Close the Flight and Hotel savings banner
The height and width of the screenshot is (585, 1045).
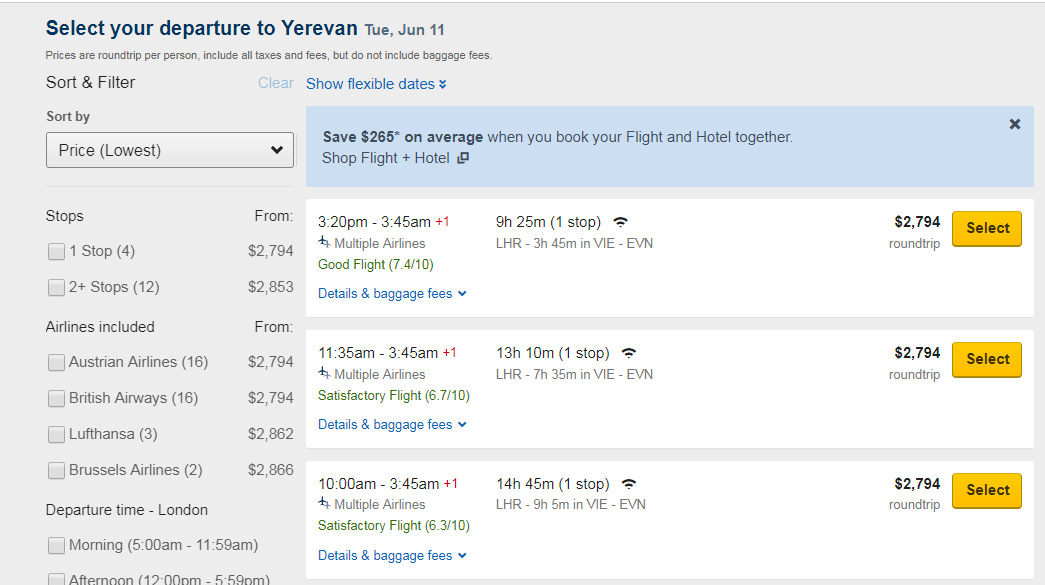[x=1014, y=124]
